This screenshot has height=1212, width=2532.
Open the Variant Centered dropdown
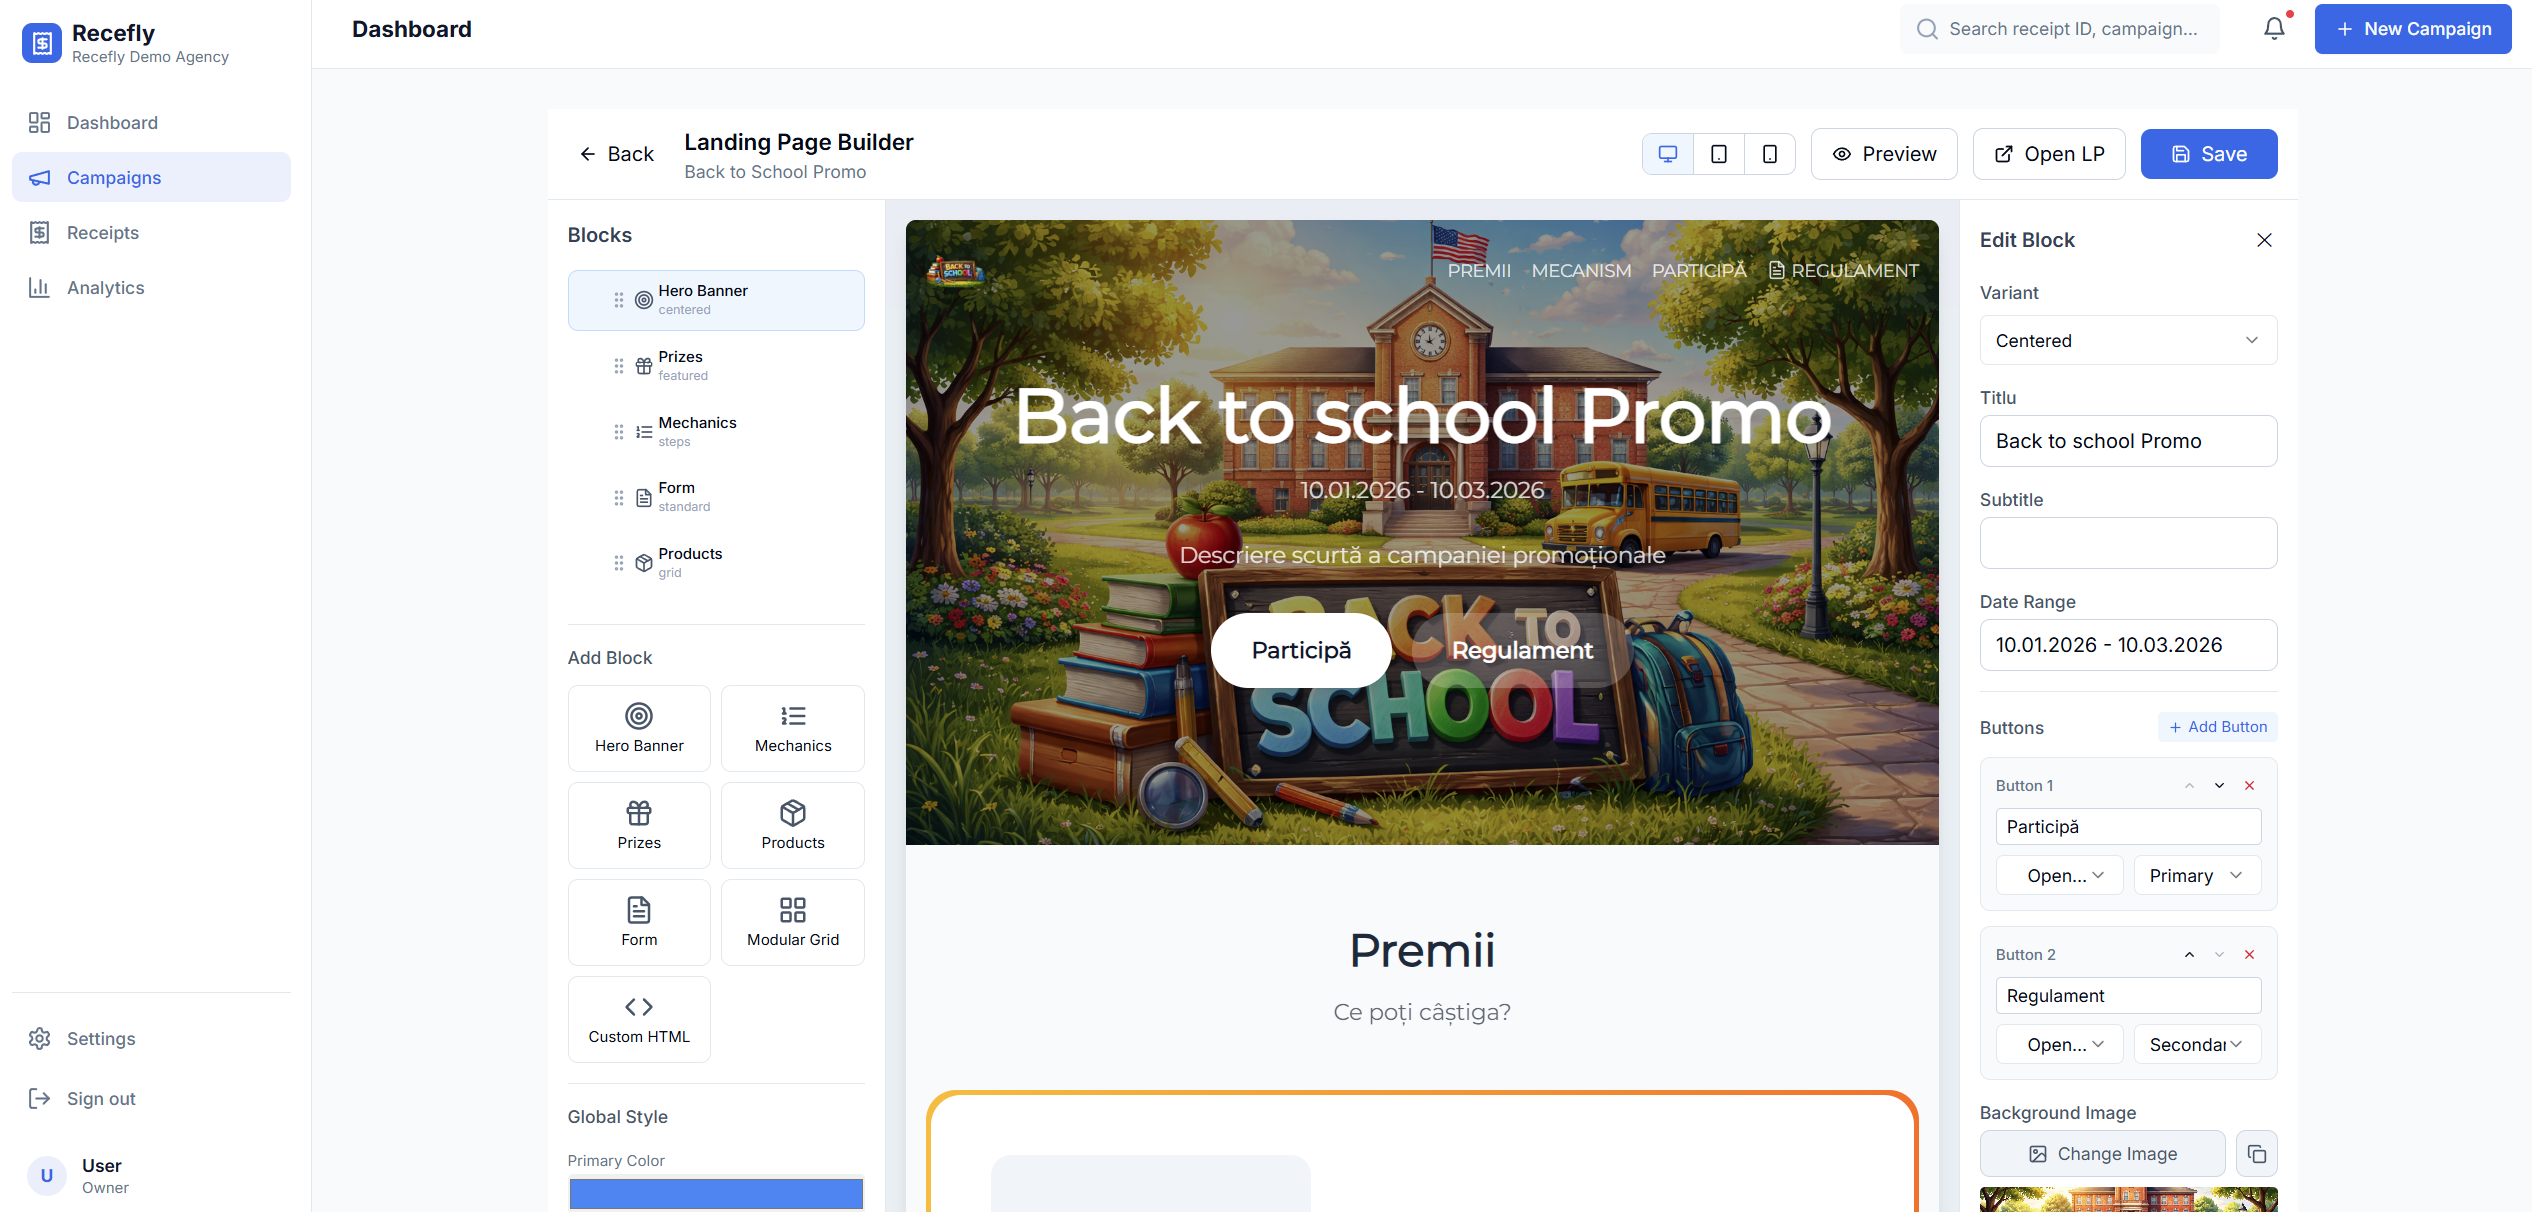coord(2128,340)
